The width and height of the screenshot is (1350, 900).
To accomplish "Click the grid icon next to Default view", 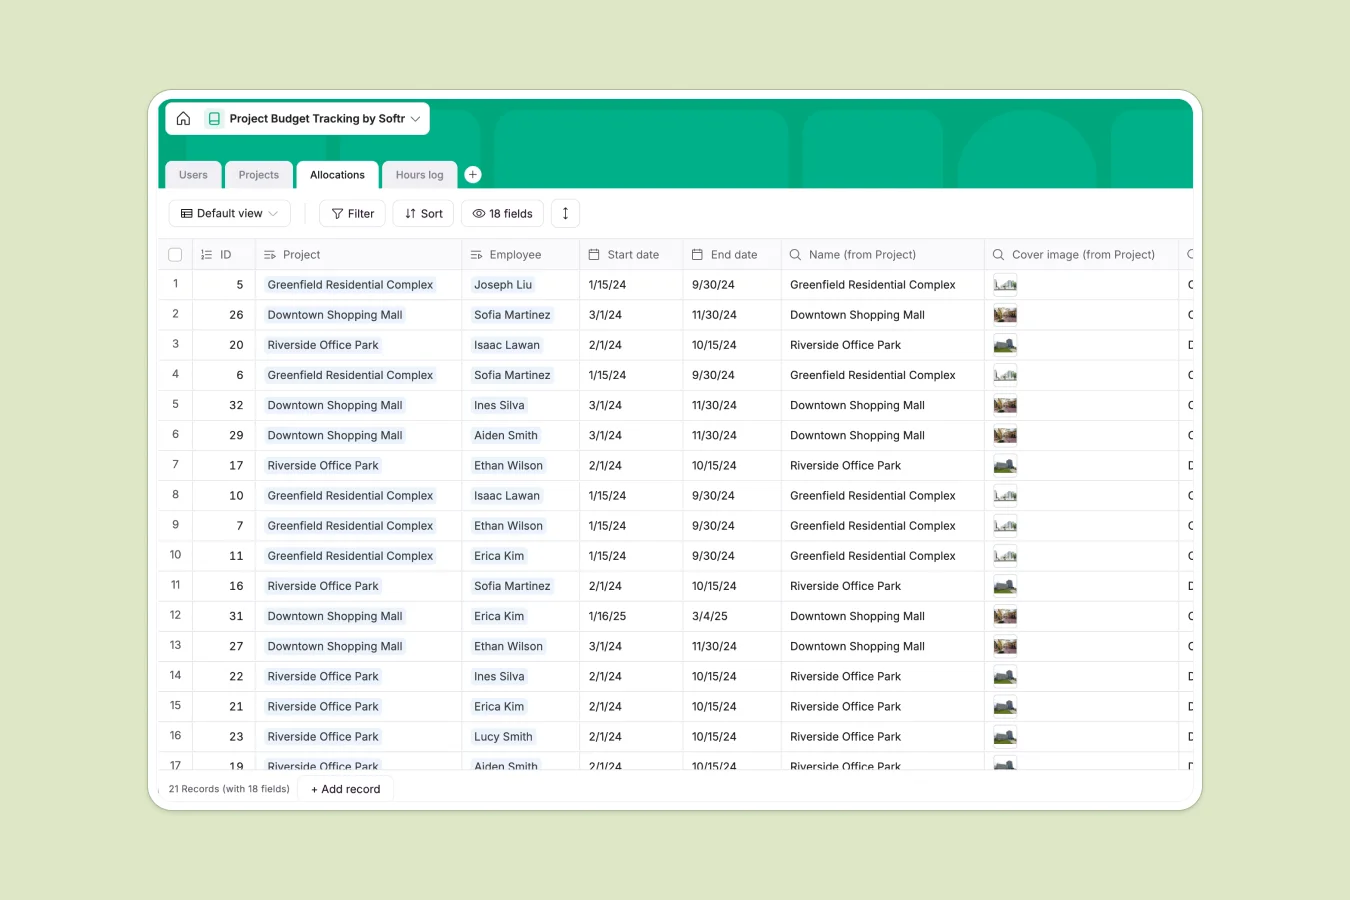I will coord(186,213).
